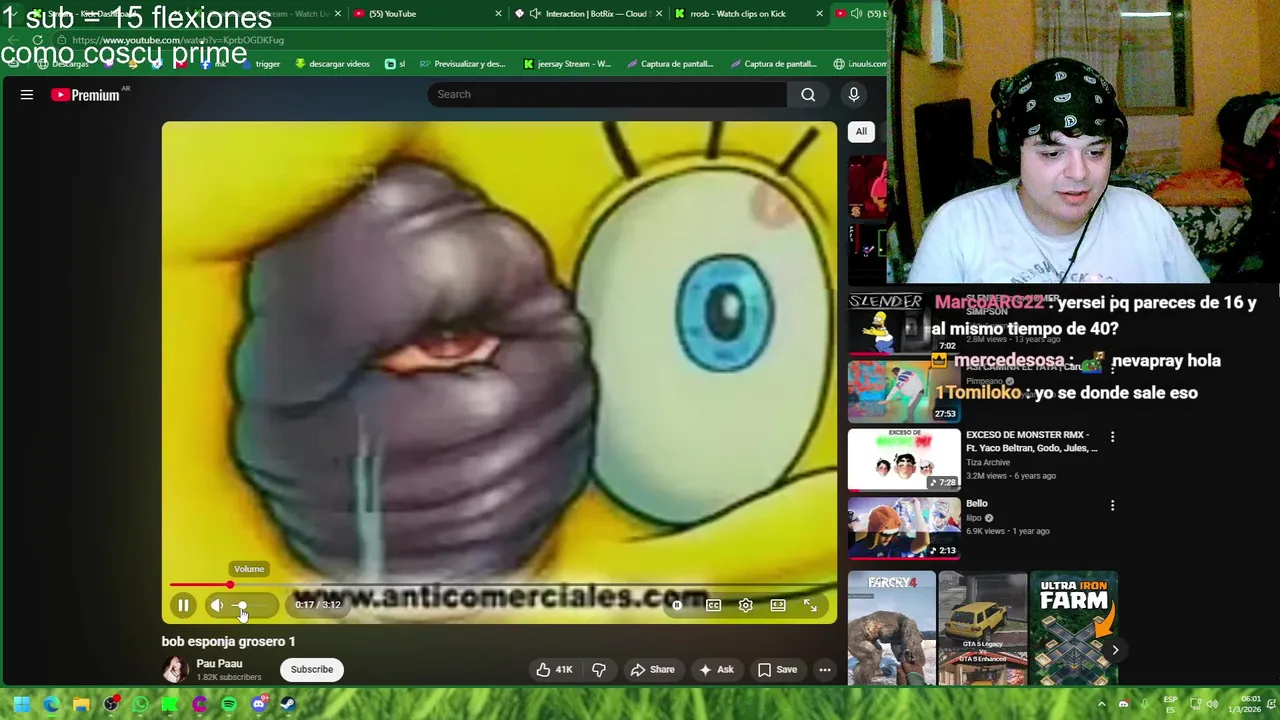Pause the video playback
Image resolution: width=1280 pixels, height=720 pixels.
point(183,605)
